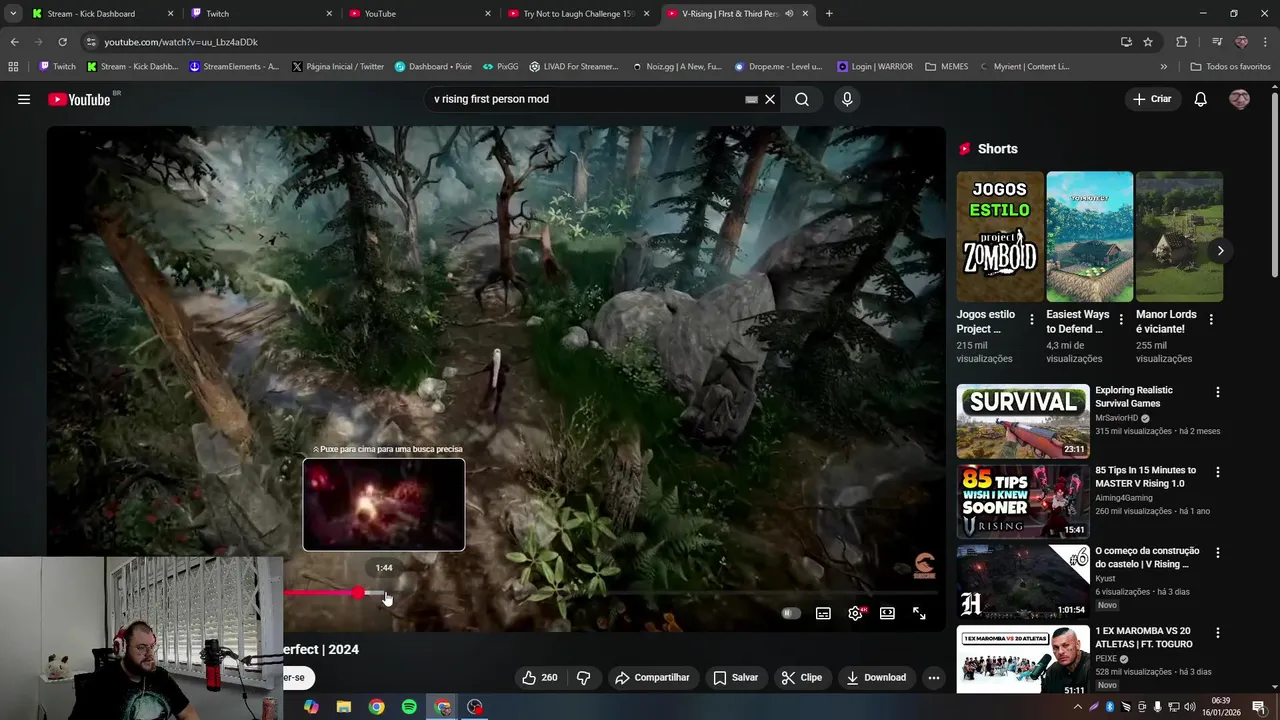
Task: Open the Easiest Ways to Defend short
Action: pos(1089,237)
